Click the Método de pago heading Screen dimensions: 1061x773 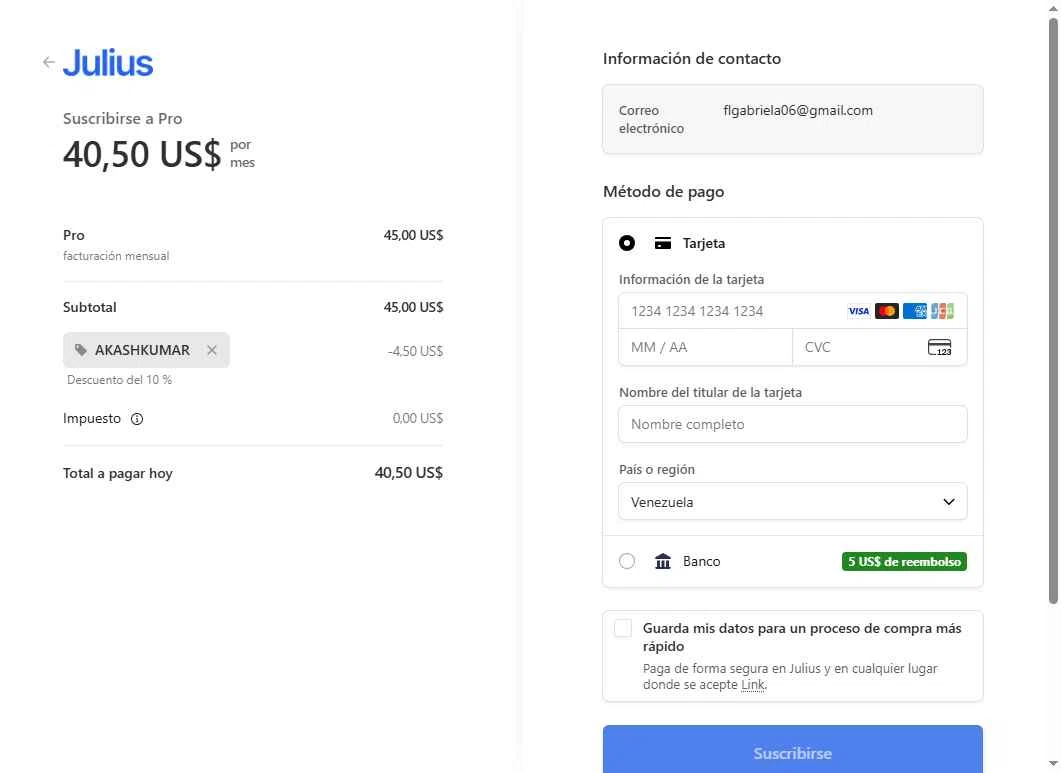click(663, 192)
